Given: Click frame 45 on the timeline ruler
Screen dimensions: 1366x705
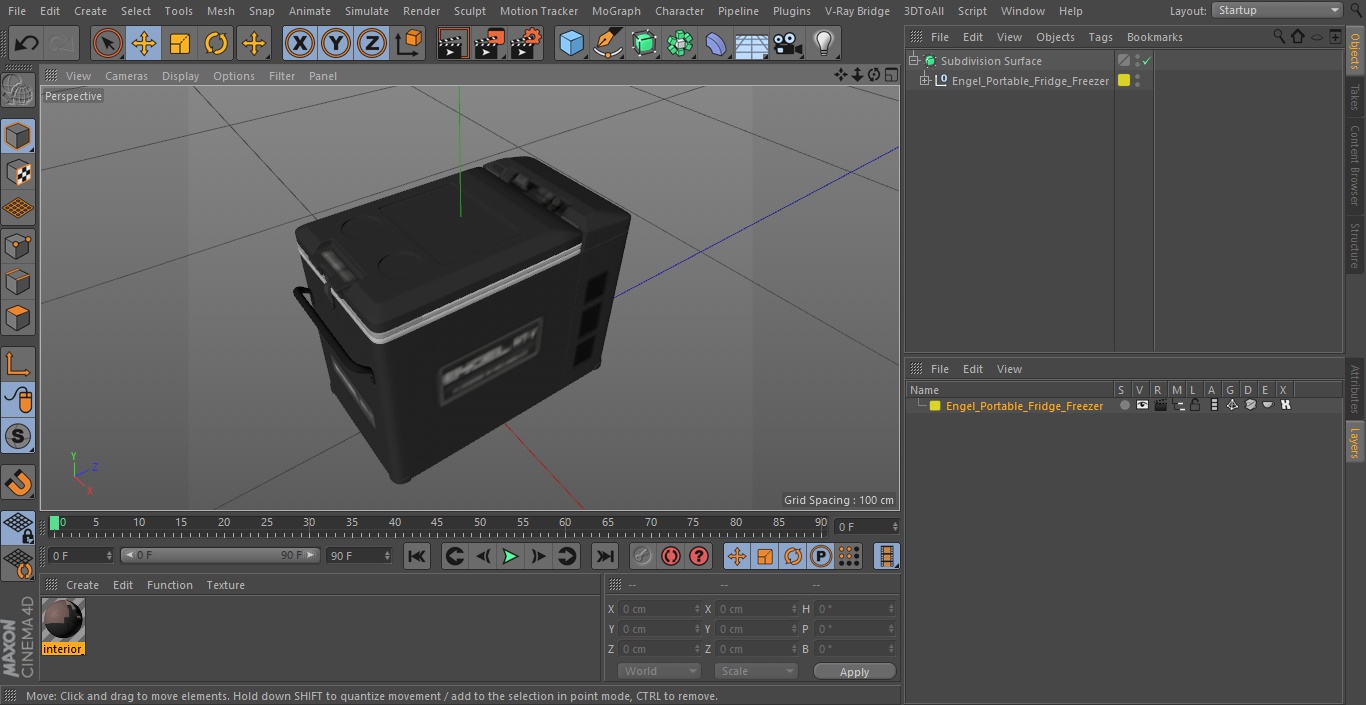Looking at the screenshot, I should [x=437, y=523].
